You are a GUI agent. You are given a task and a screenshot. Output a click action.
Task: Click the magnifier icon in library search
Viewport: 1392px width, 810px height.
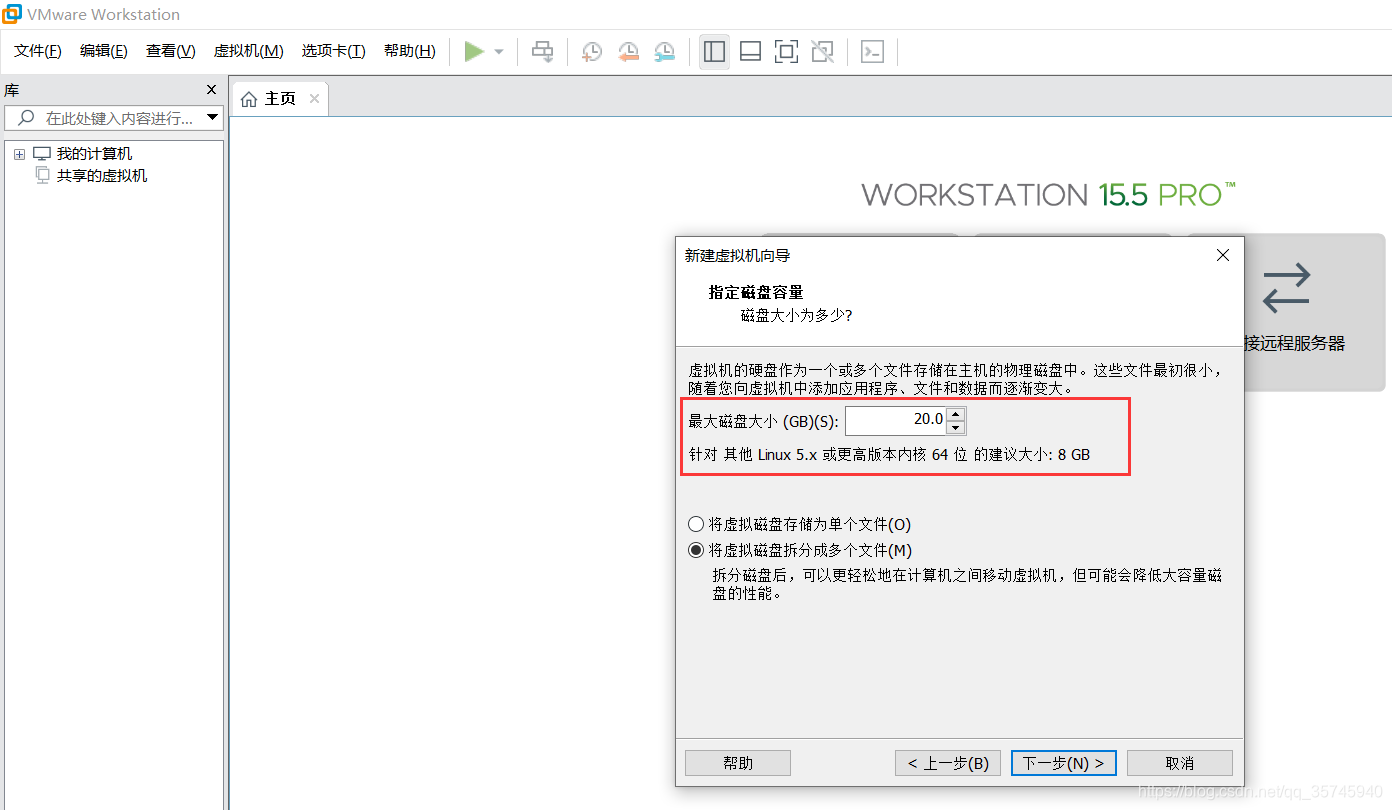click(26, 118)
